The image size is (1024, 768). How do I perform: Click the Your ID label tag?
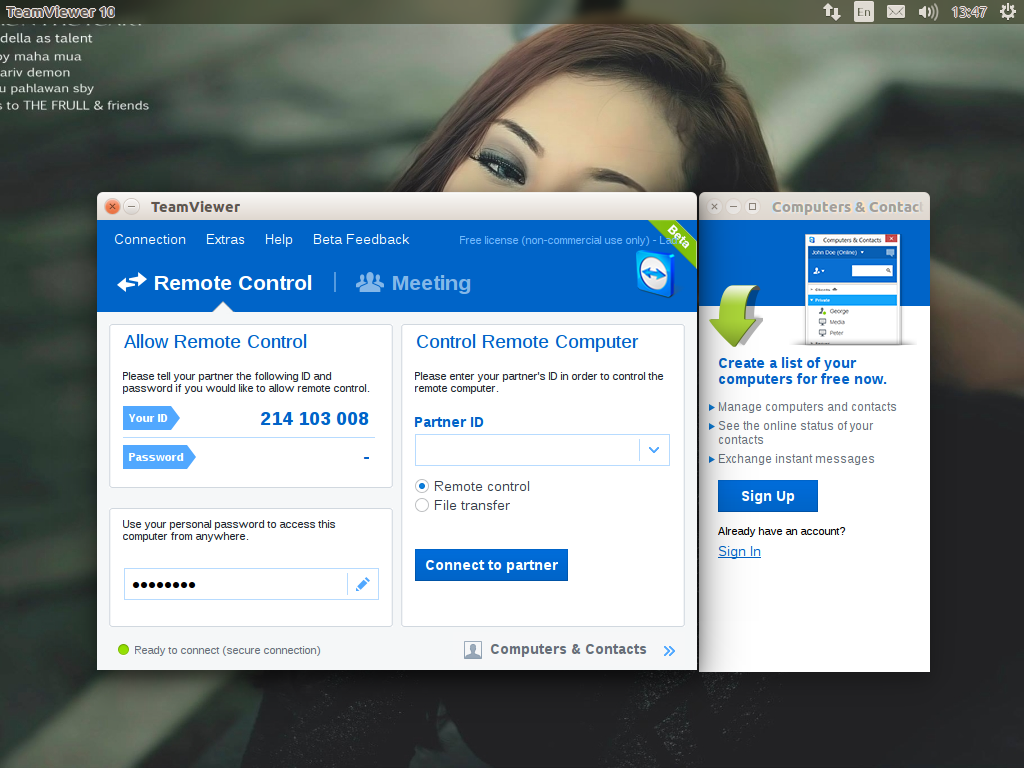(151, 418)
